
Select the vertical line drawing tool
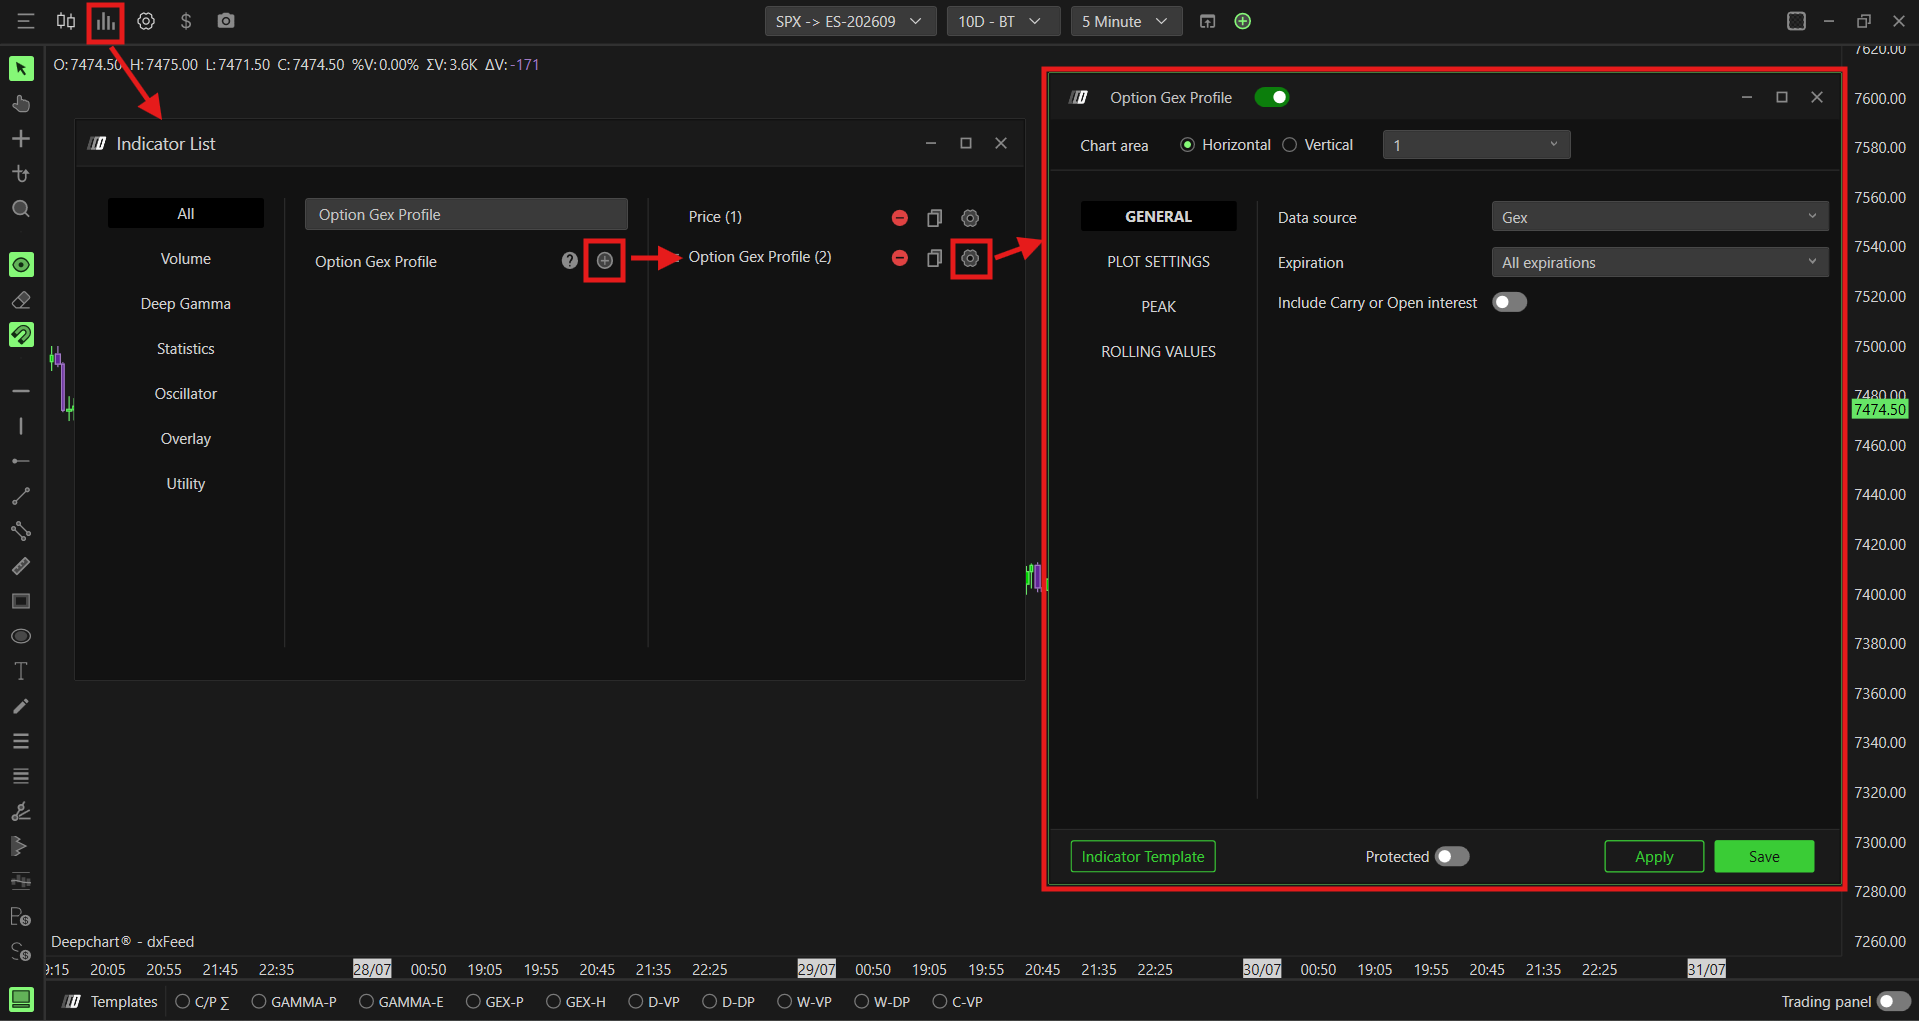[21, 426]
